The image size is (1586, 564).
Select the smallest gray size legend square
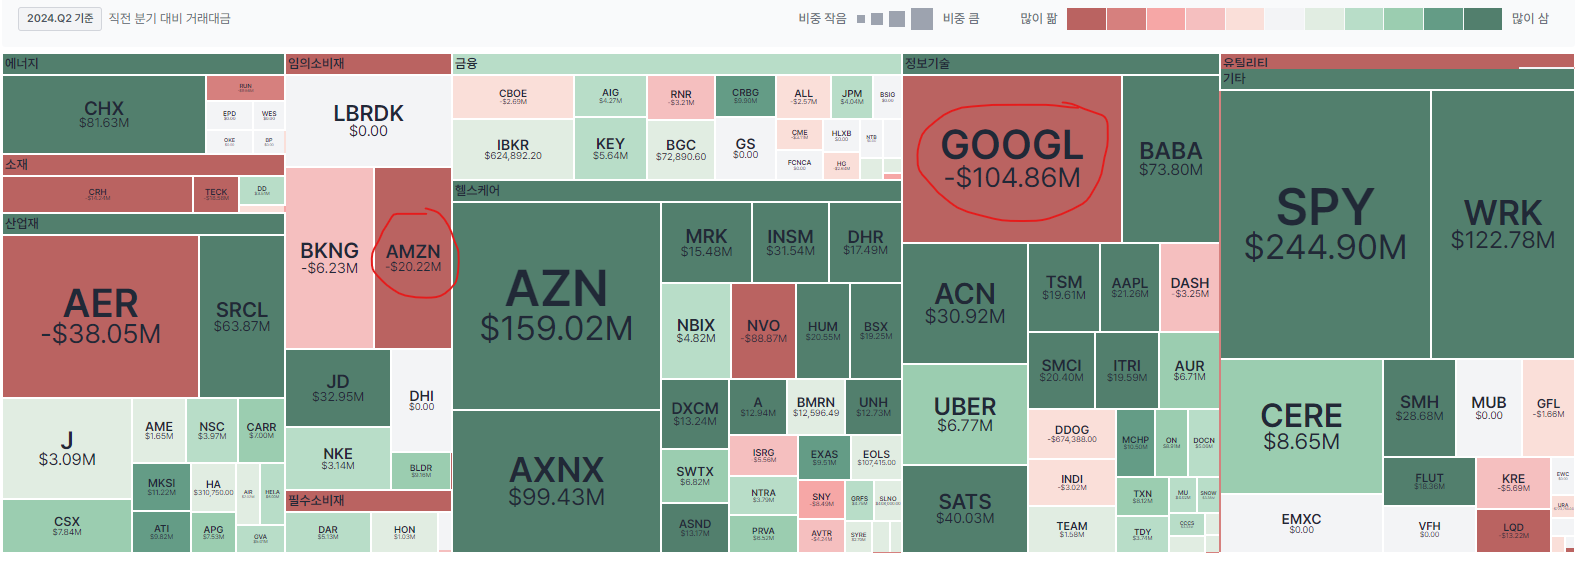point(861,19)
